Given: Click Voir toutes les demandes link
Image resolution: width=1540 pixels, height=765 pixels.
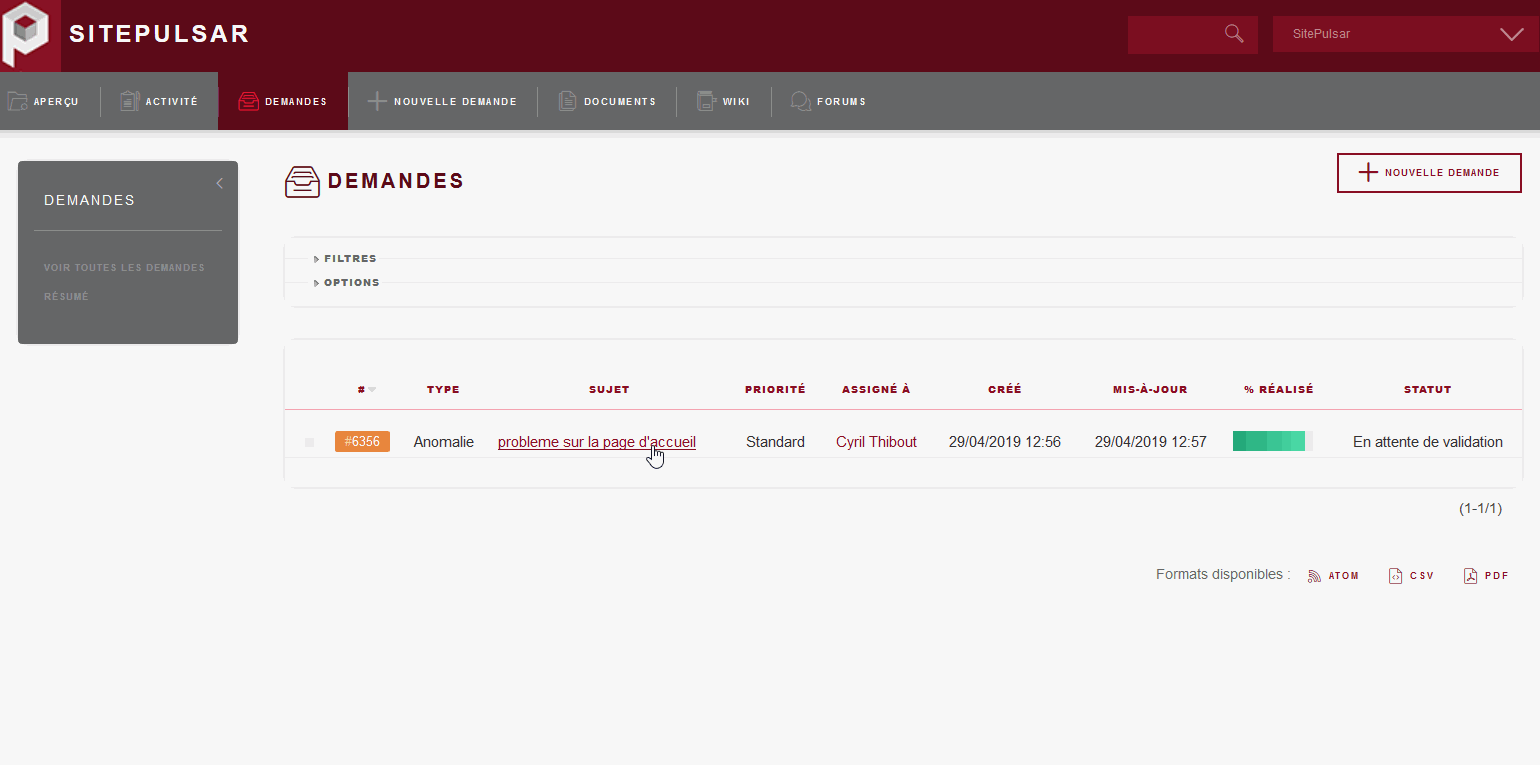Looking at the screenshot, I should click(x=124, y=268).
